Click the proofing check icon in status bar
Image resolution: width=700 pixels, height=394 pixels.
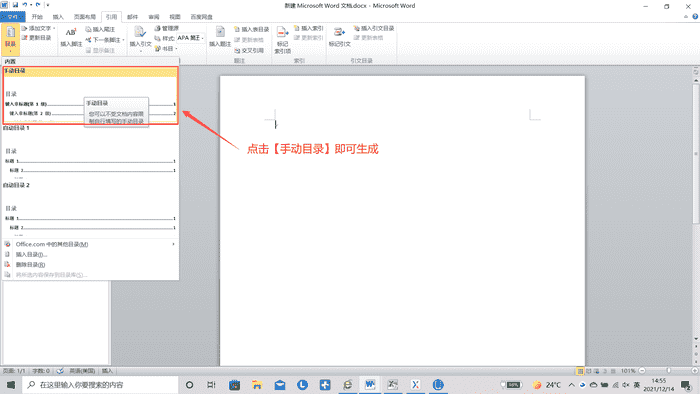click(60, 371)
